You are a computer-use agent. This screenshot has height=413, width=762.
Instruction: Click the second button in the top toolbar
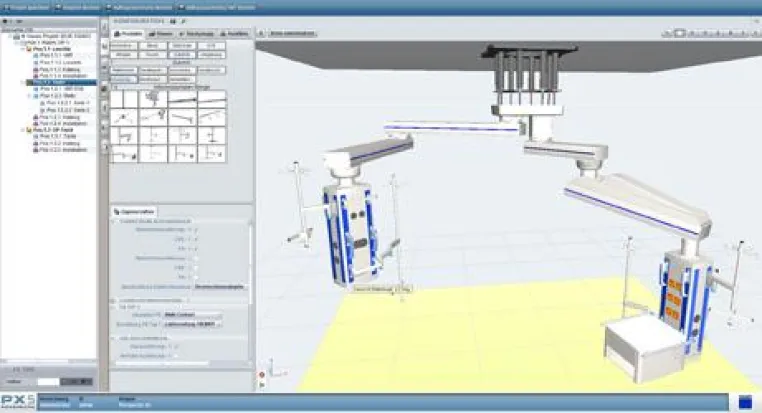pos(78,7)
